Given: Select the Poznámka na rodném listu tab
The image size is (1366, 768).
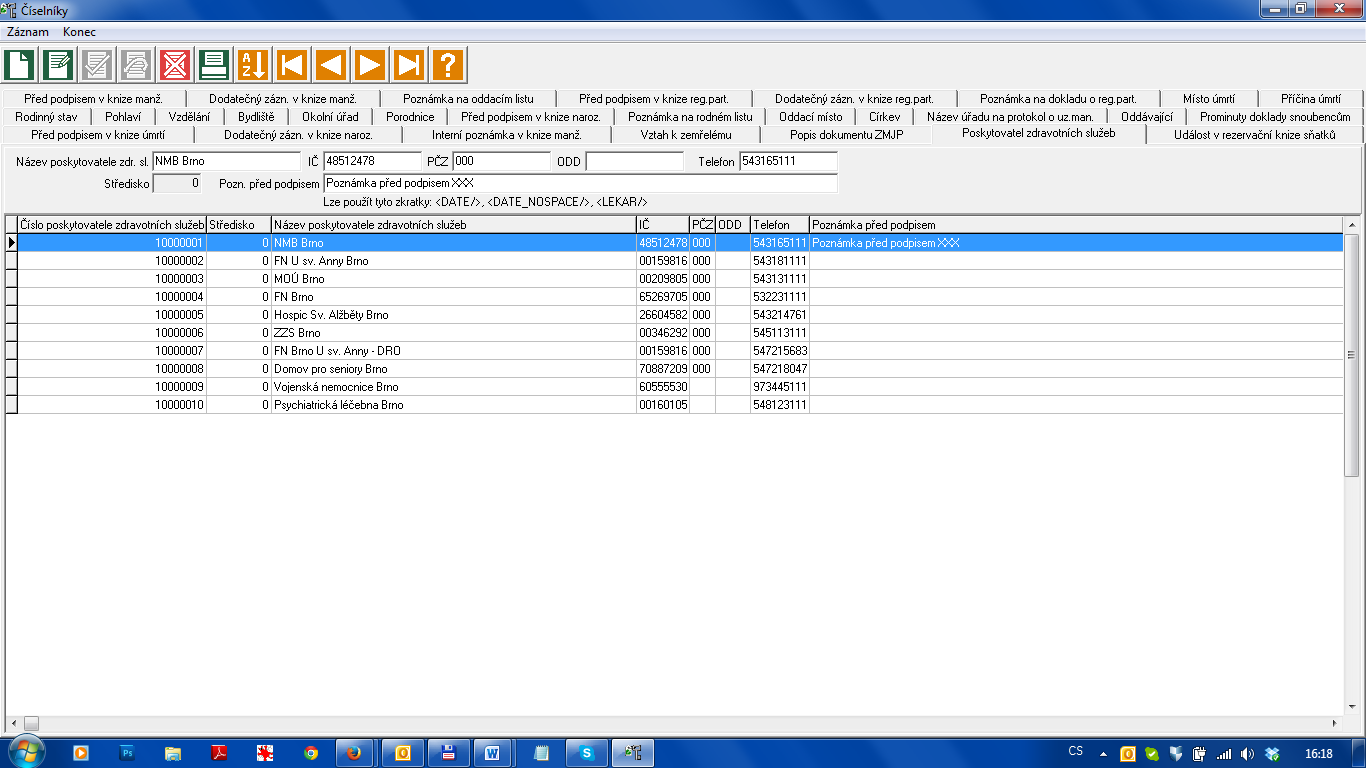Looking at the screenshot, I should 690,117.
